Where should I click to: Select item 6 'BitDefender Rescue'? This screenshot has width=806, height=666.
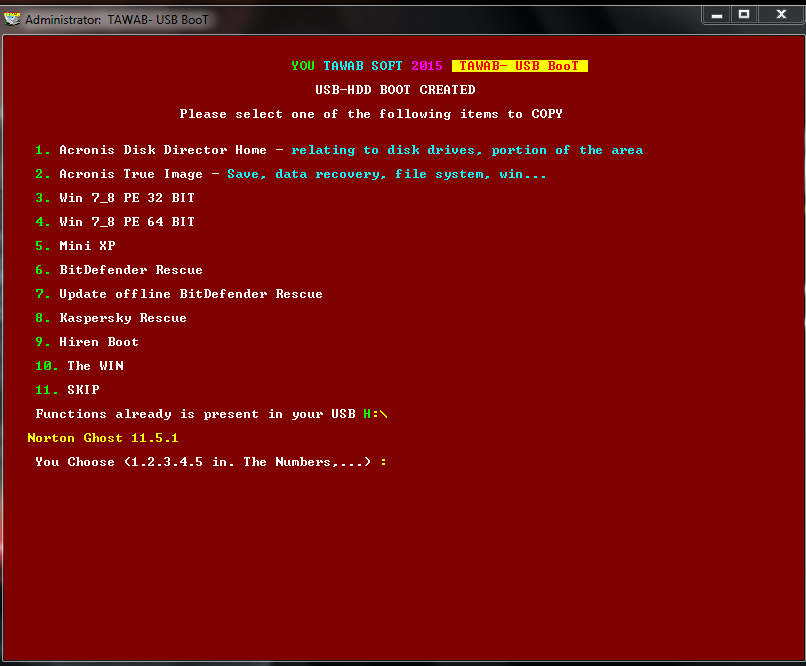click(119, 270)
